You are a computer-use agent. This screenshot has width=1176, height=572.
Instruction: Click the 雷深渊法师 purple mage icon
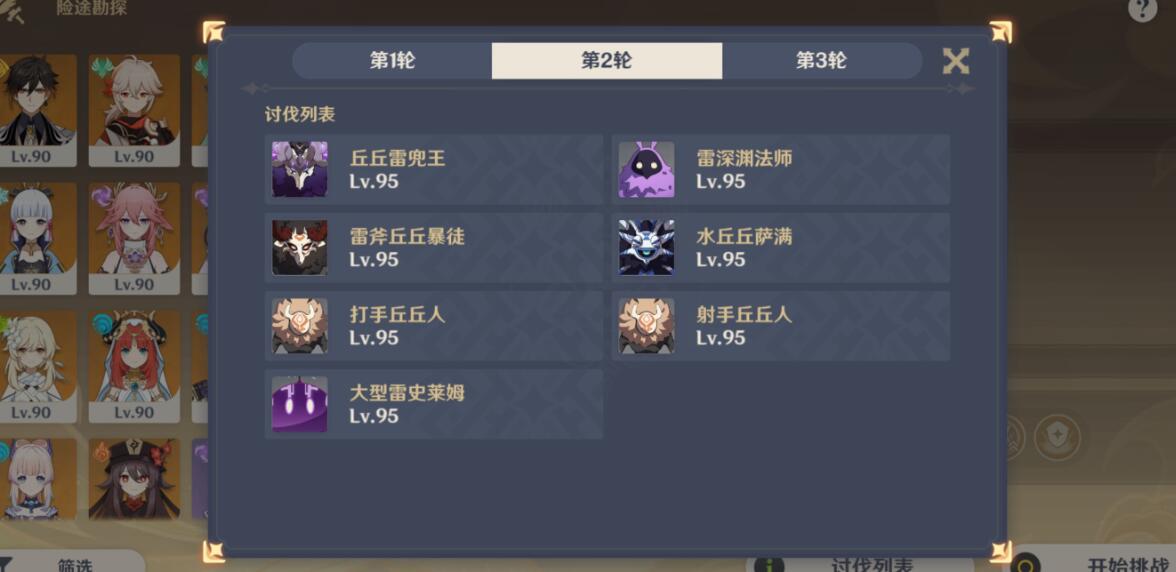click(x=646, y=169)
